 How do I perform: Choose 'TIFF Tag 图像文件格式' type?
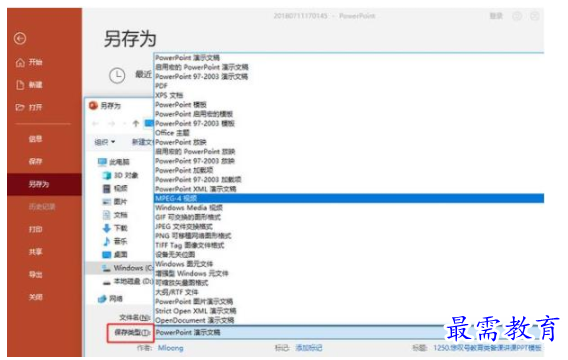pos(189,246)
